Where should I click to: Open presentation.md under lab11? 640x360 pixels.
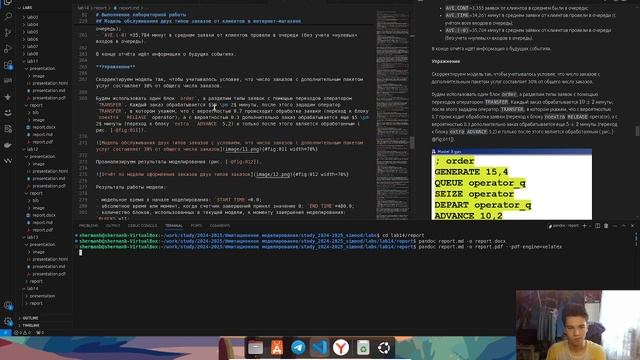[49, 91]
